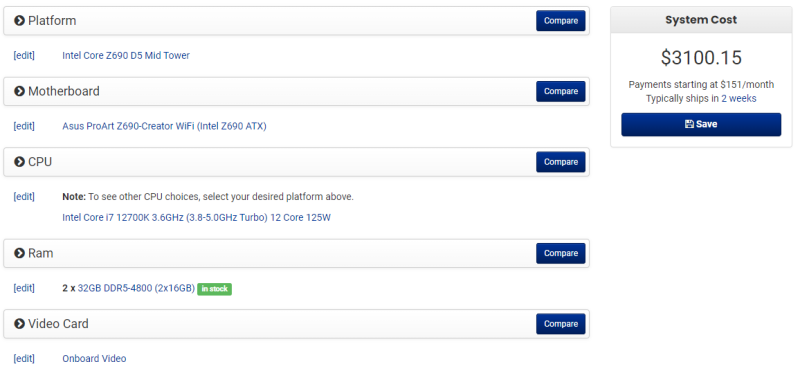The width and height of the screenshot is (800, 371).
Task: Edit the Ram selection
Action: (24, 288)
